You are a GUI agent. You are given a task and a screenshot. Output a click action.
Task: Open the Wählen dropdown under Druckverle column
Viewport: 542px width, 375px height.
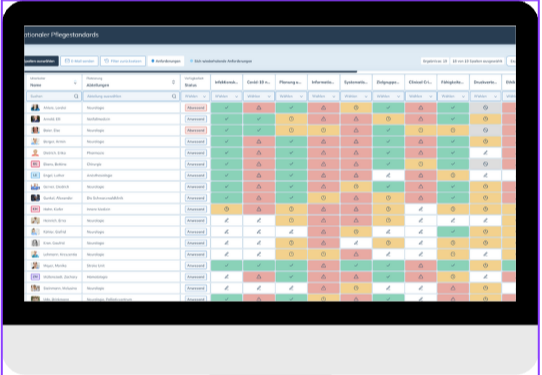pyautogui.click(x=485, y=96)
